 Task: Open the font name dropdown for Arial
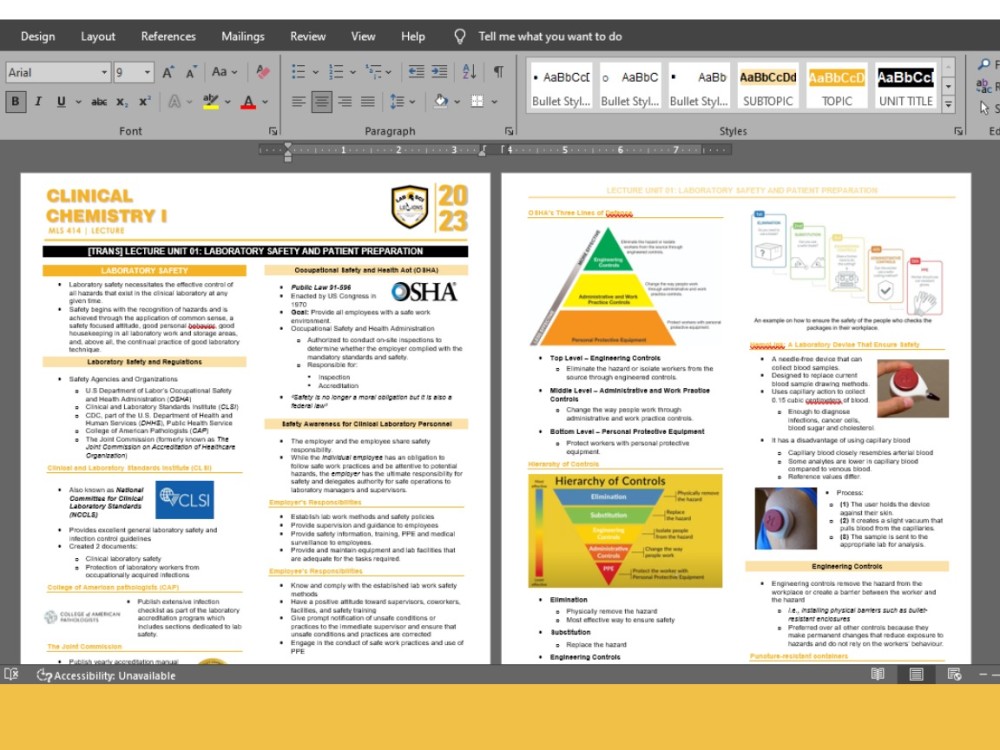tap(104, 72)
